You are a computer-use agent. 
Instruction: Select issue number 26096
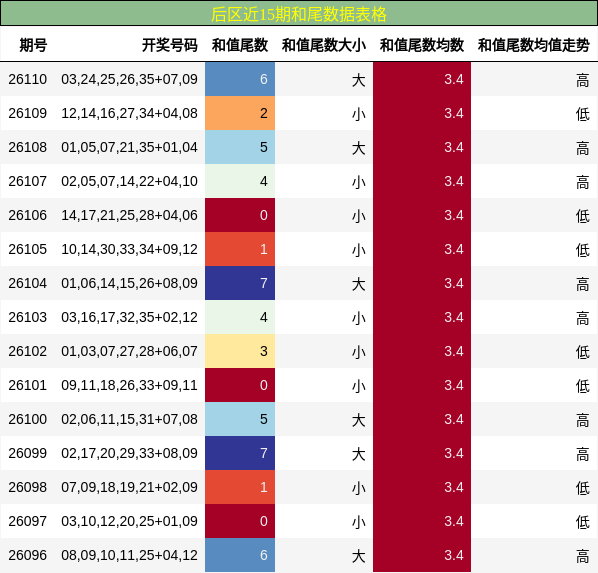click(27, 555)
